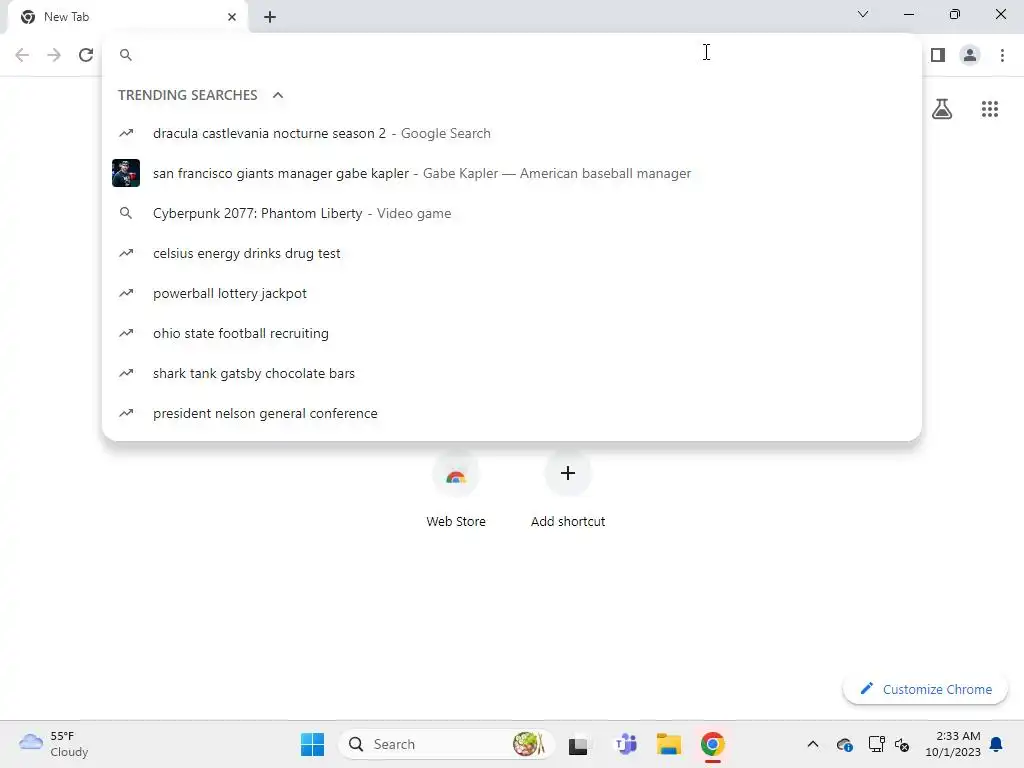1024x768 pixels.
Task: Click the browser forward arrow
Action: pos(54,55)
